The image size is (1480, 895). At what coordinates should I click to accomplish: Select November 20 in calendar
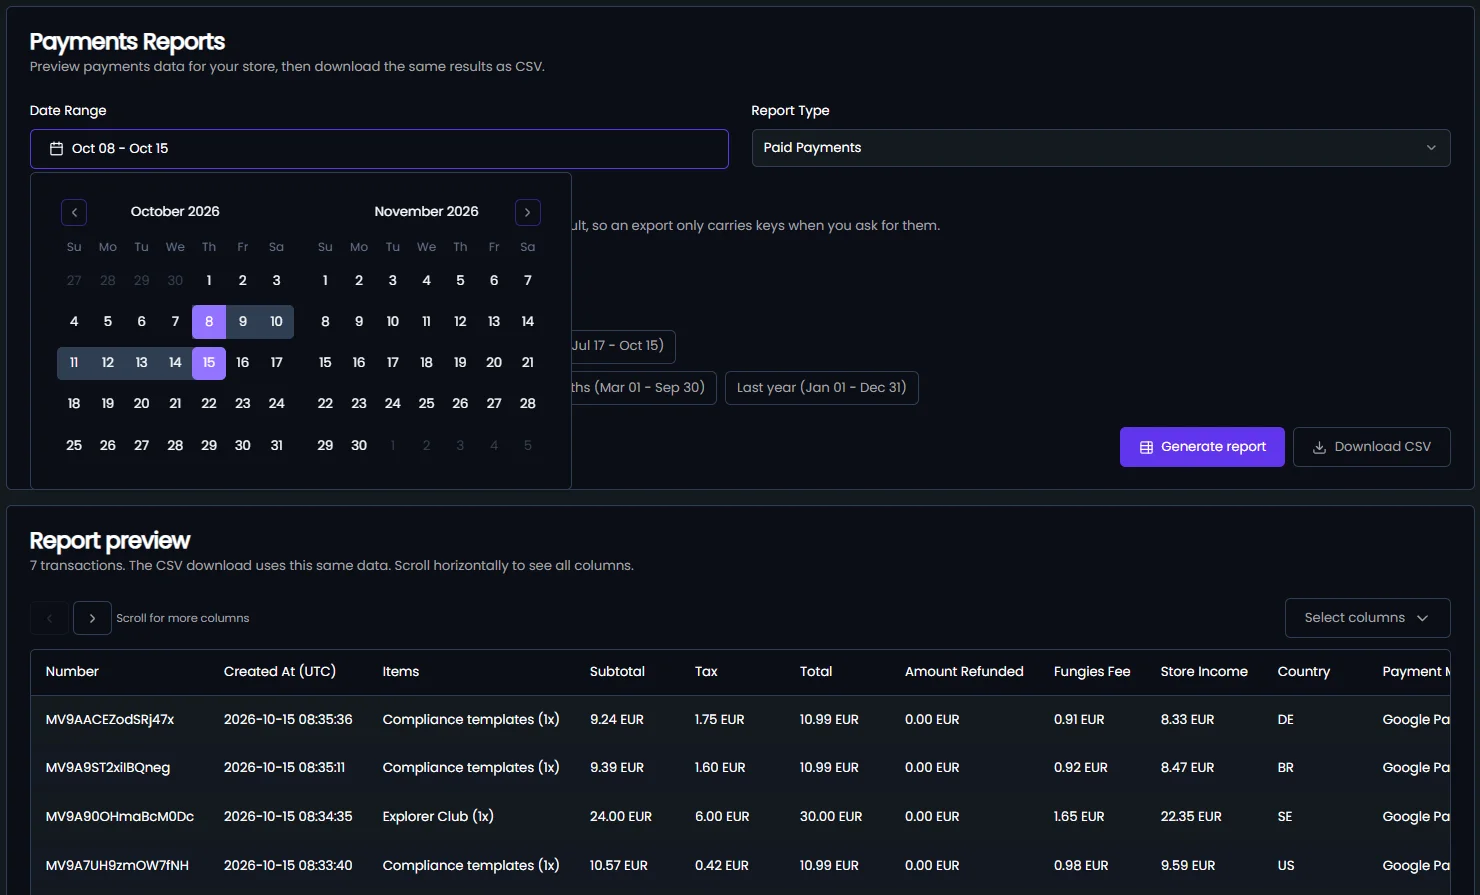(494, 363)
